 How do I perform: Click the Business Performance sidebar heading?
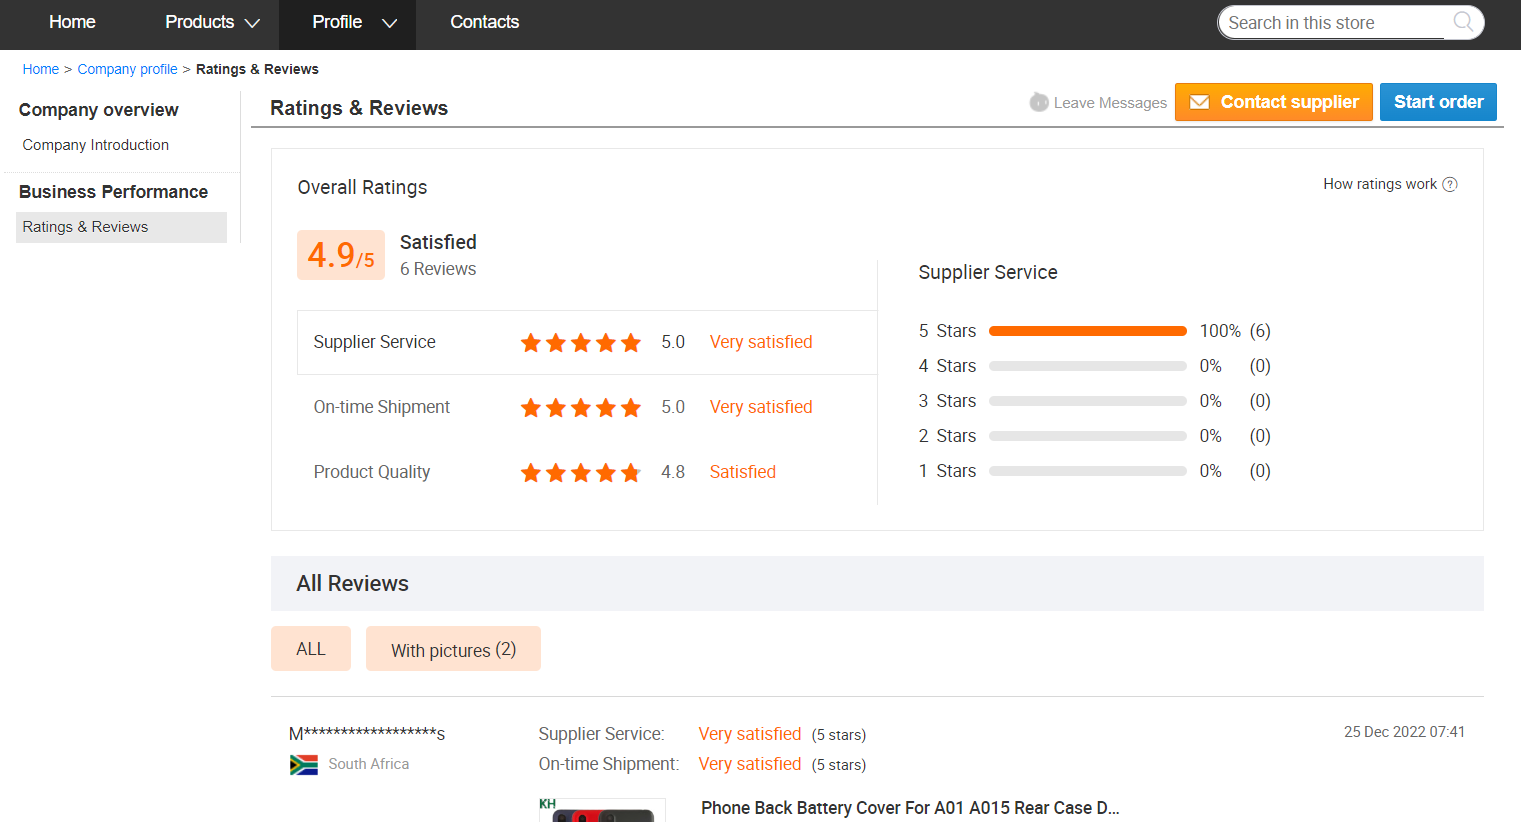pyautogui.click(x=113, y=192)
